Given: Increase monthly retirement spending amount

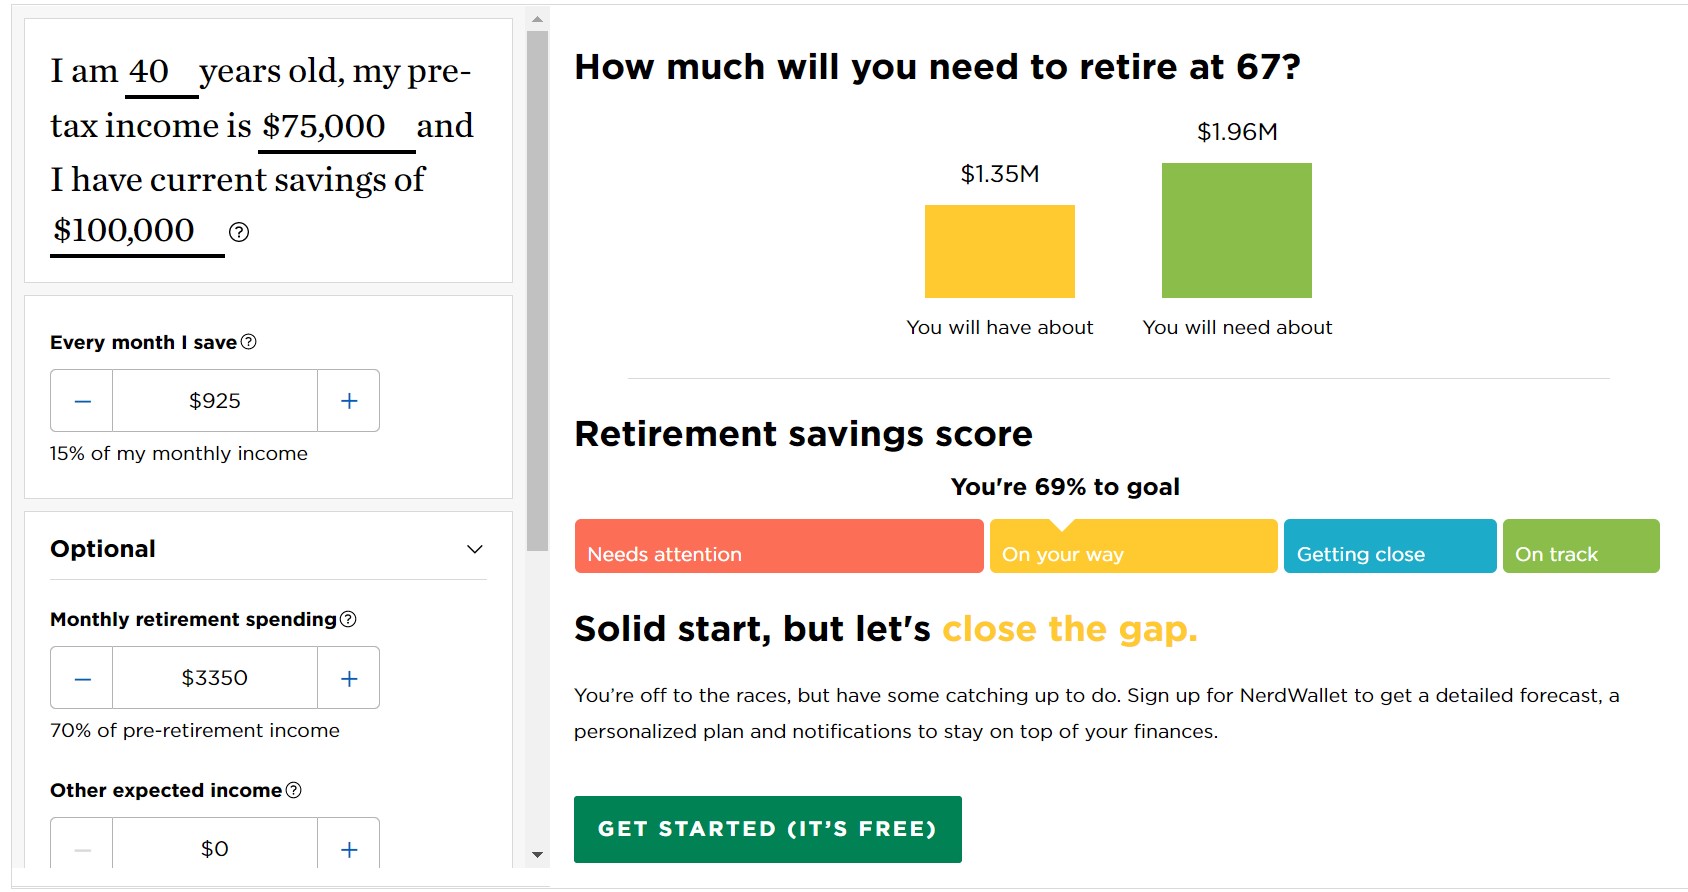Looking at the screenshot, I should pos(349,678).
